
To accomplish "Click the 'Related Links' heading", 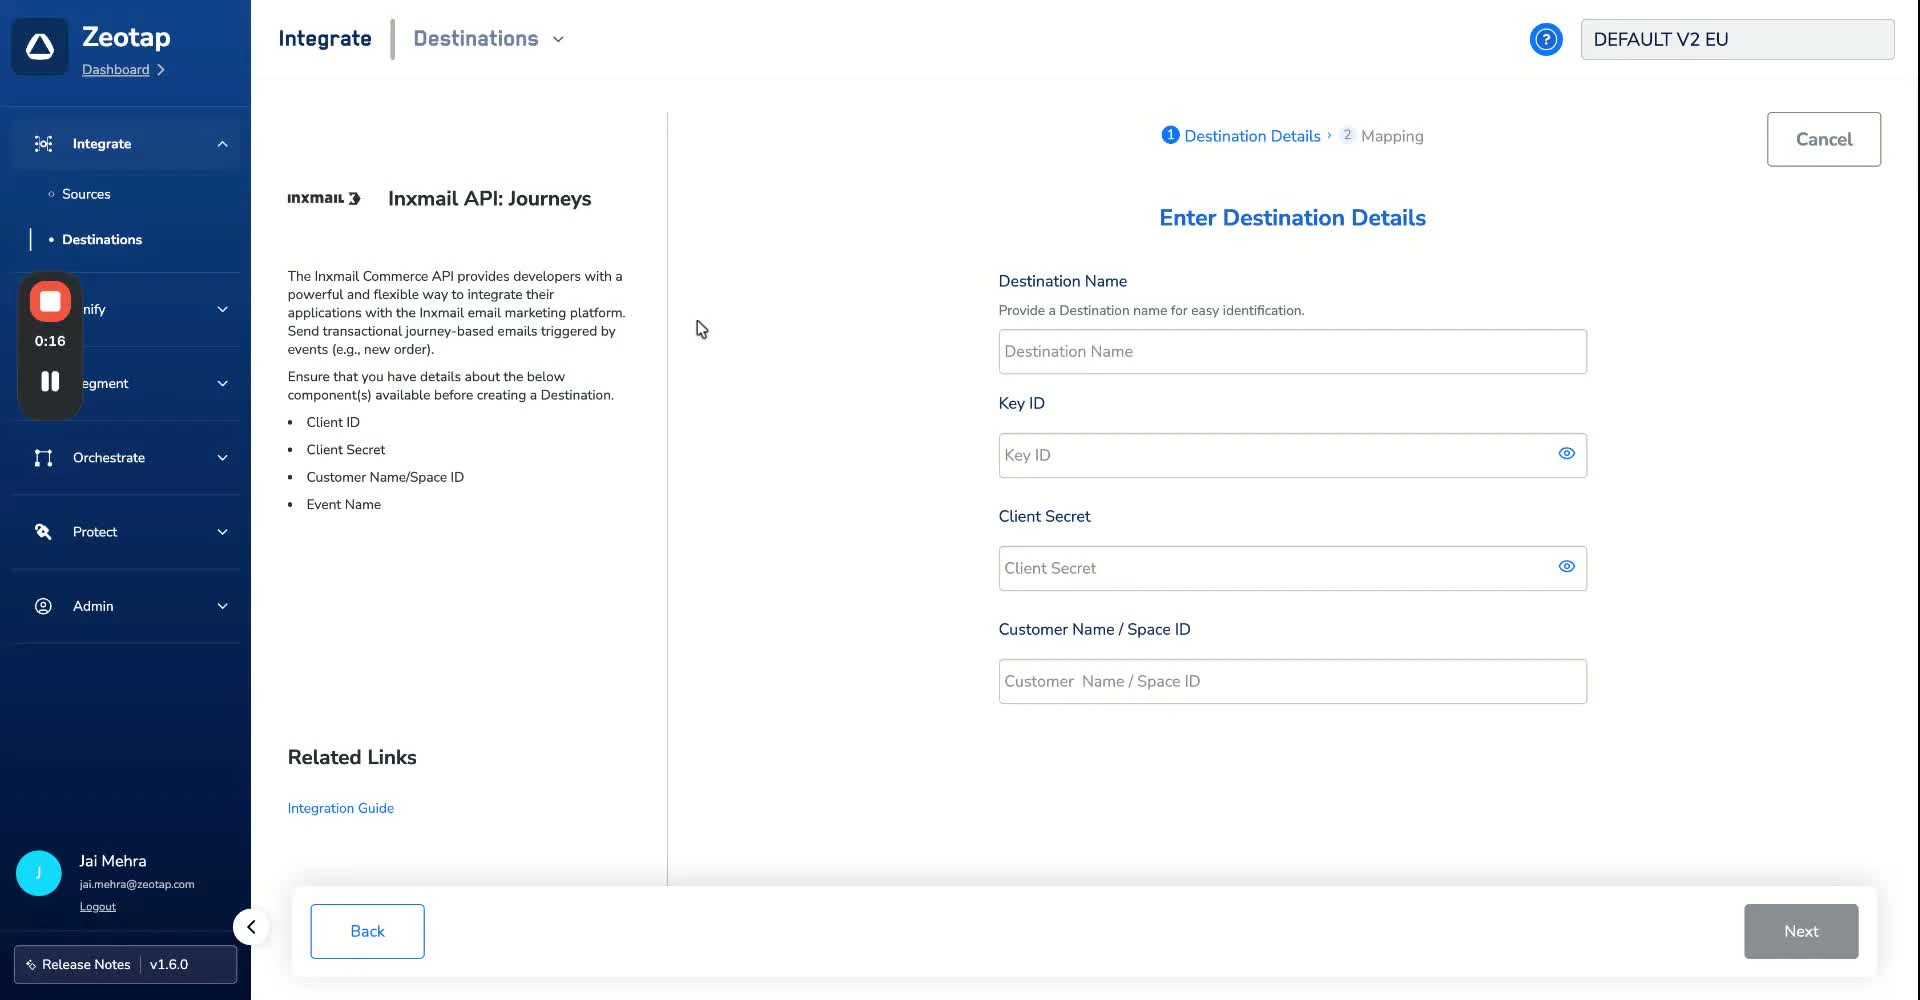I will 352,758.
